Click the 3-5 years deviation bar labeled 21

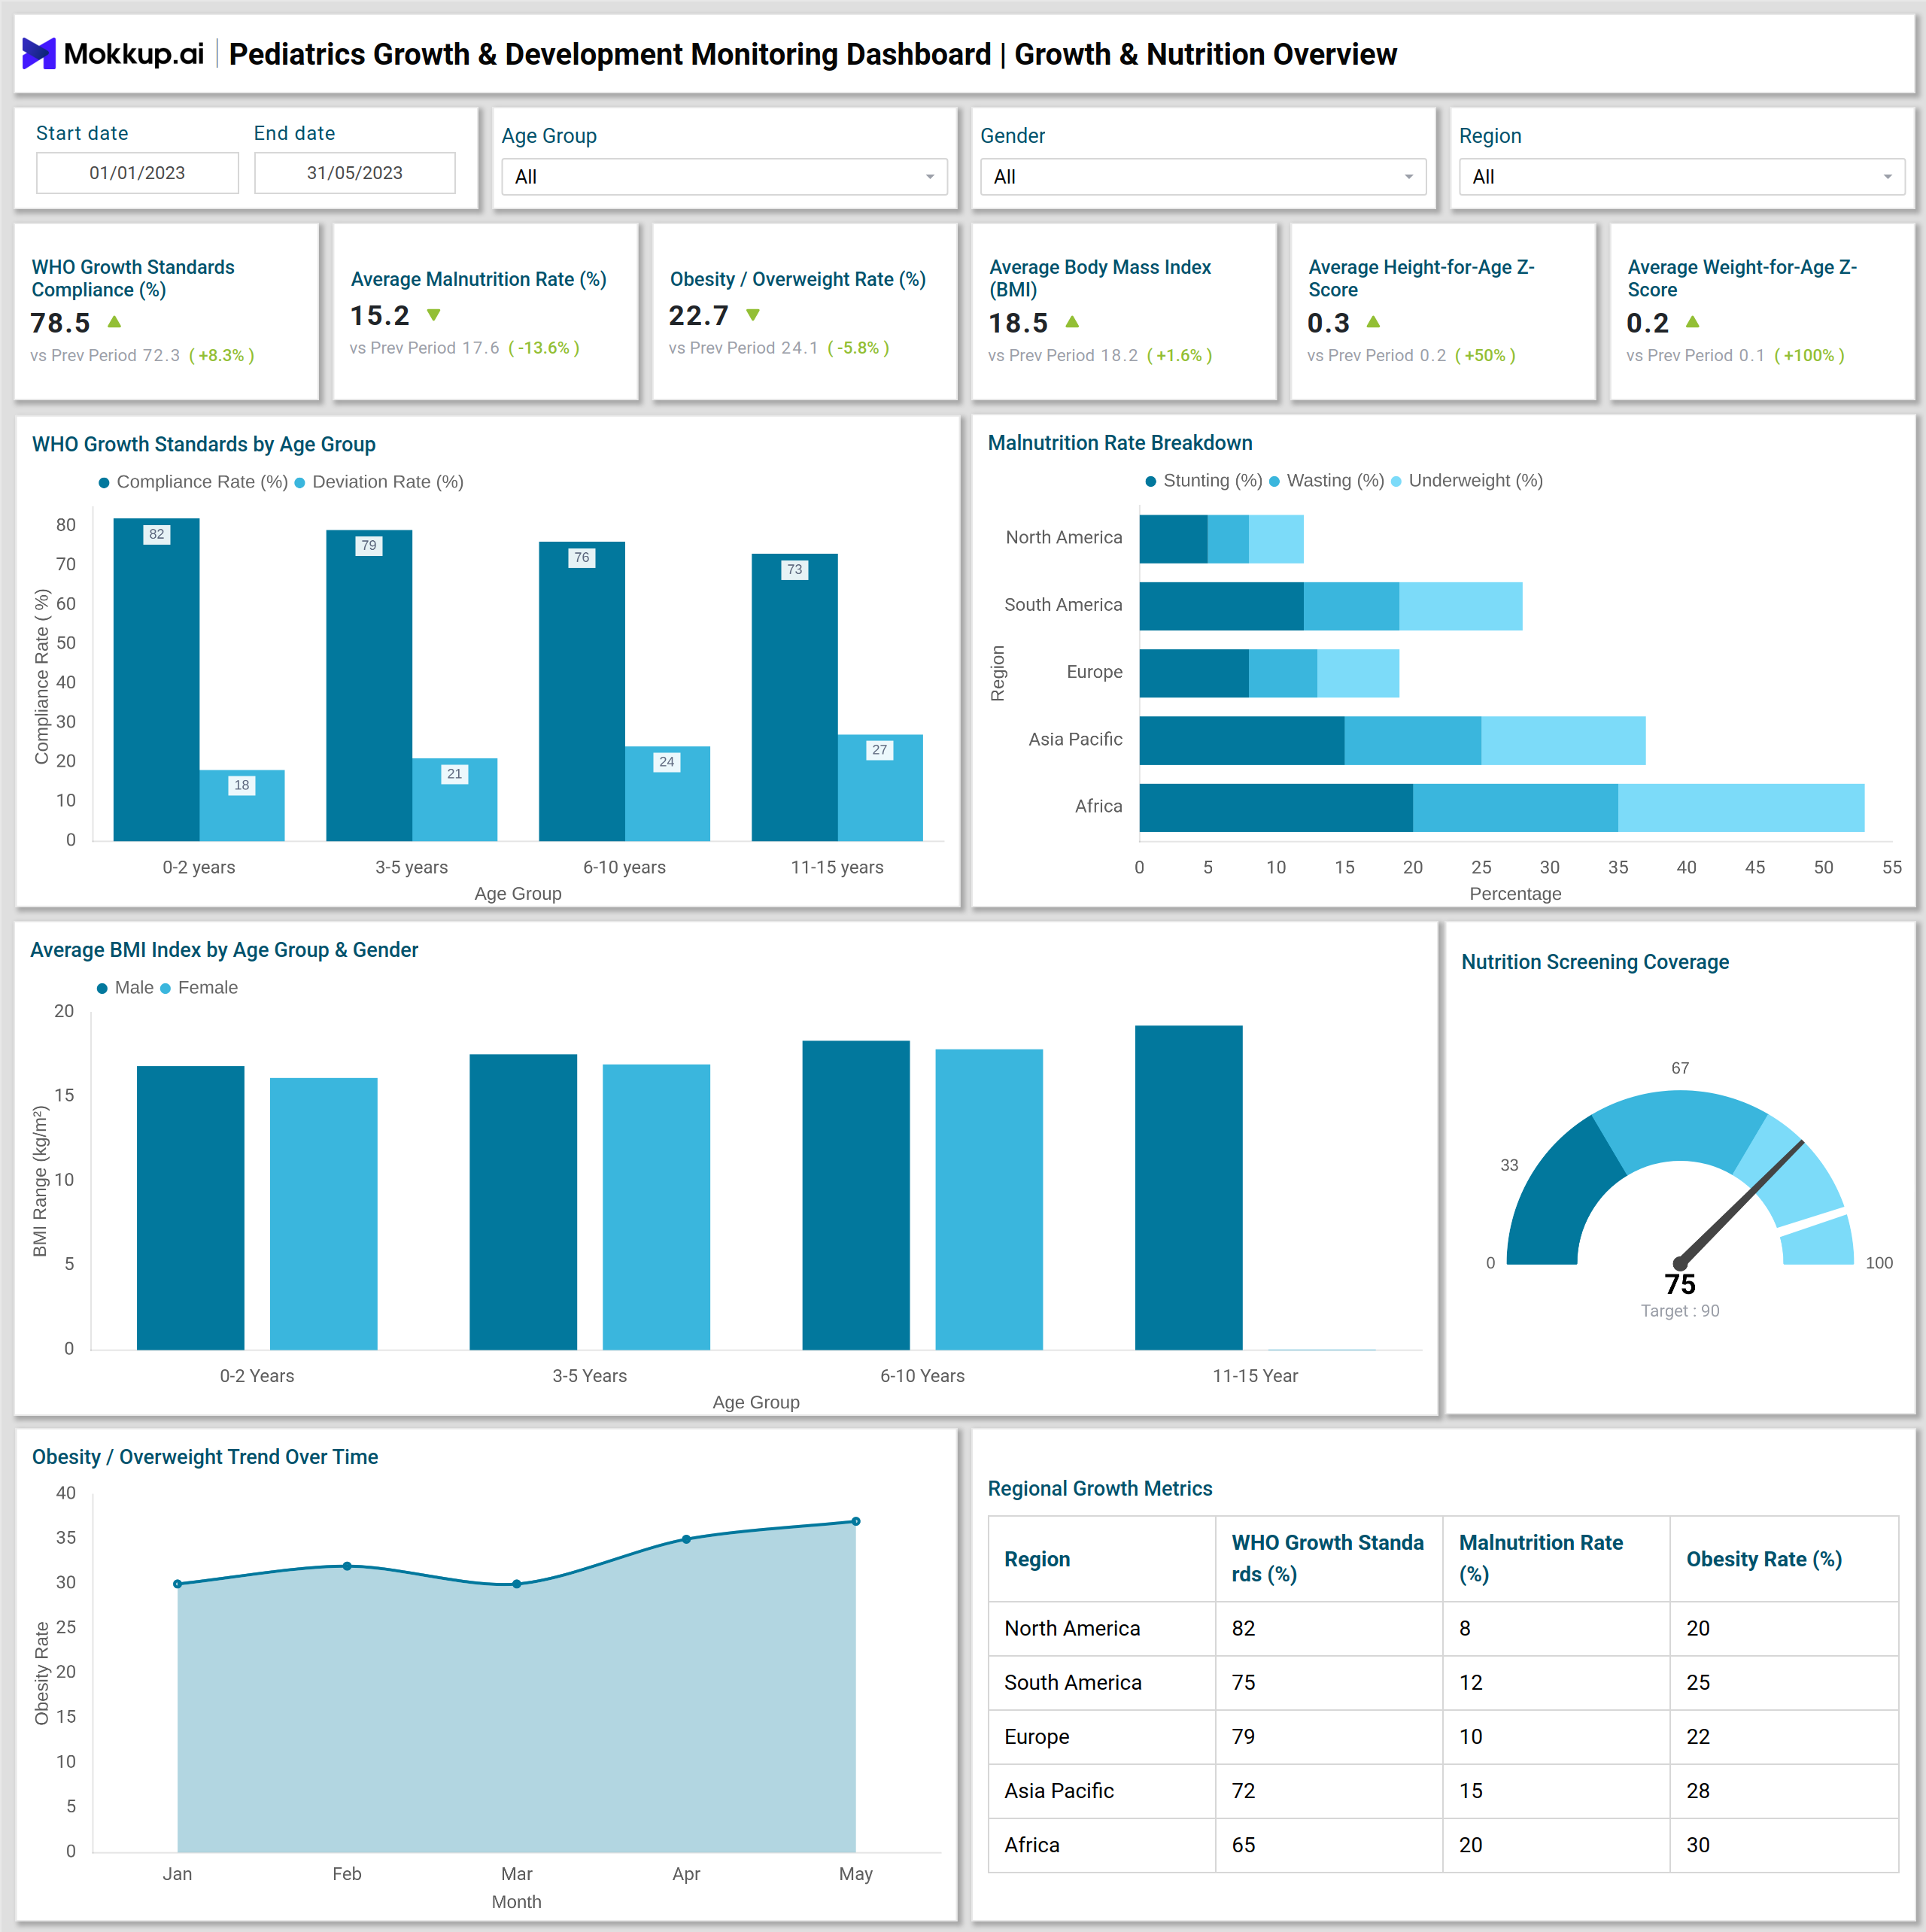coord(455,799)
